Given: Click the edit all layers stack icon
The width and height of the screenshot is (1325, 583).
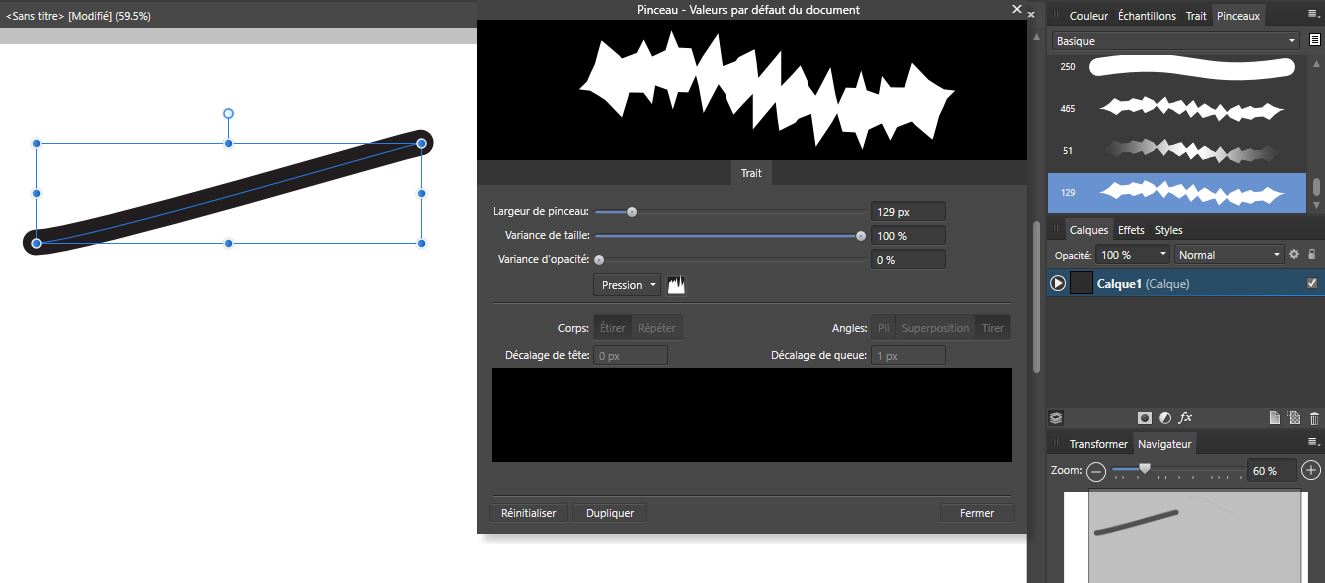Looking at the screenshot, I should coord(1056,418).
